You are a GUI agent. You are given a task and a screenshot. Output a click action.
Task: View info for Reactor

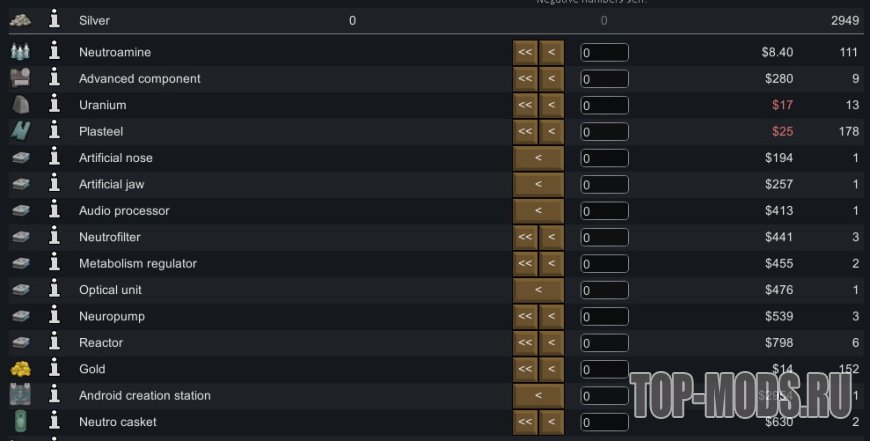55,343
